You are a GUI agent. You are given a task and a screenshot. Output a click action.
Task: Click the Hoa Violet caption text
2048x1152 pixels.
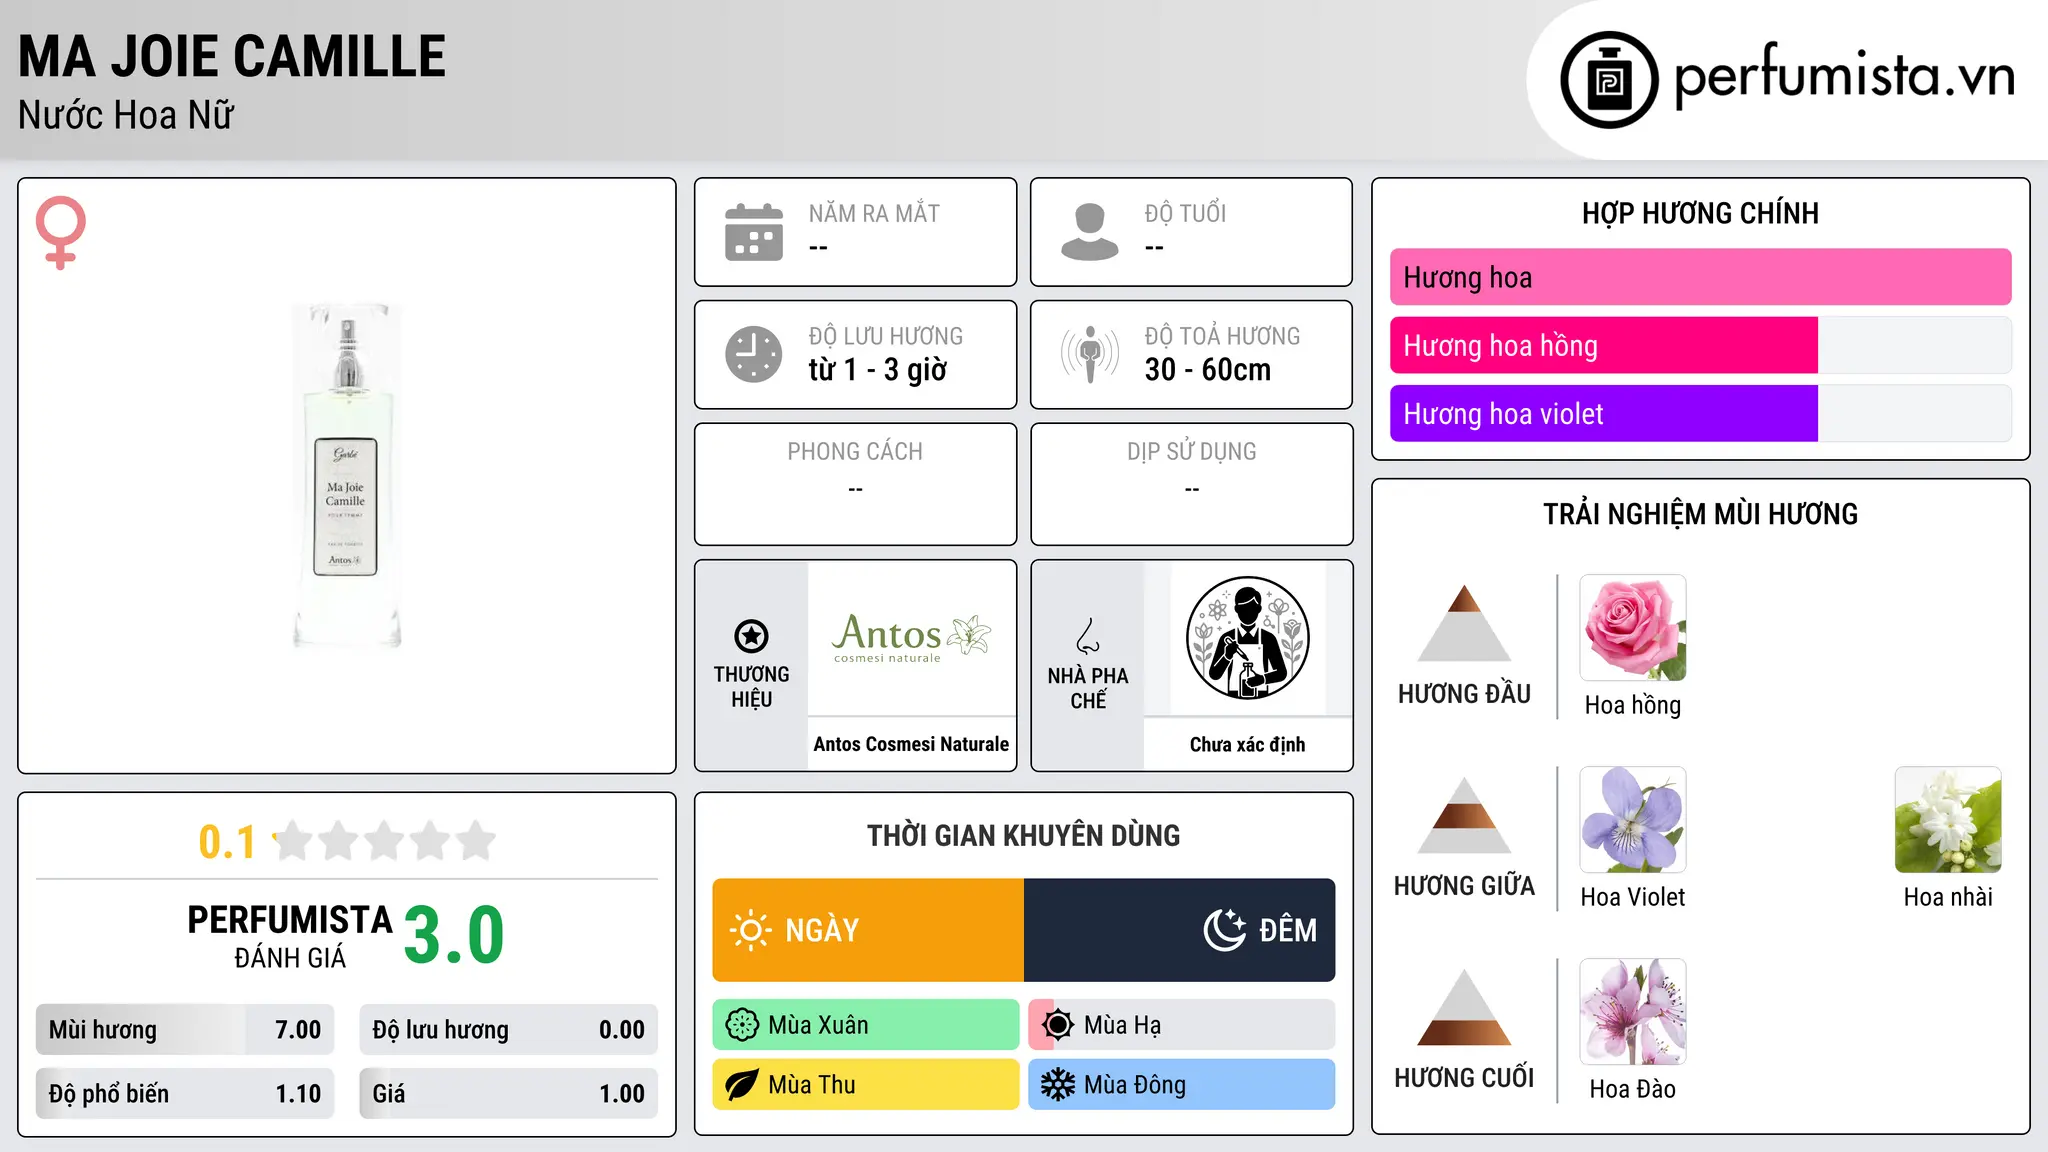[1633, 897]
